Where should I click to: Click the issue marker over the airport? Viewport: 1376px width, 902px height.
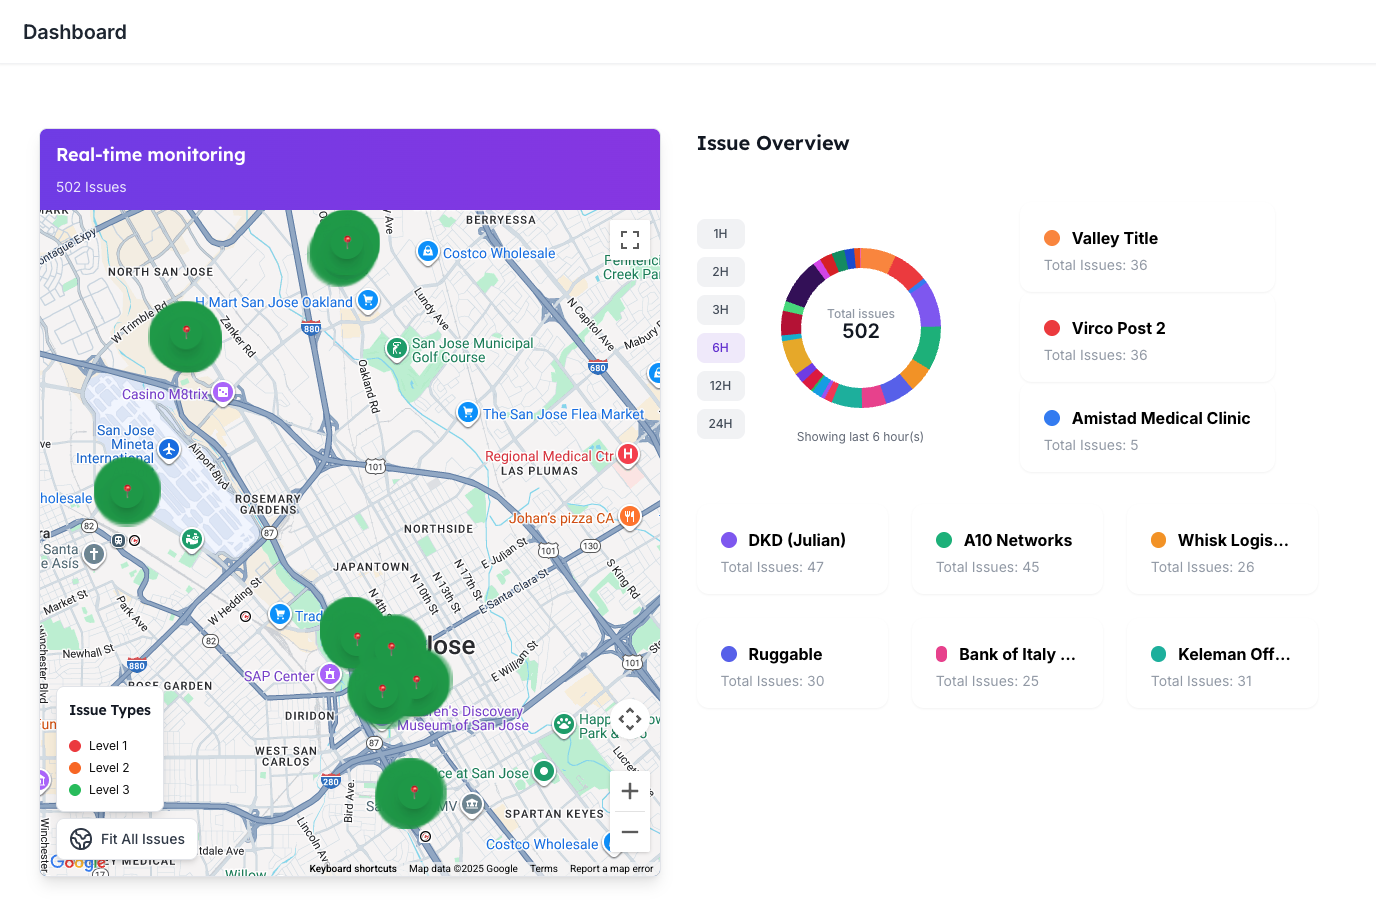tap(127, 491)
